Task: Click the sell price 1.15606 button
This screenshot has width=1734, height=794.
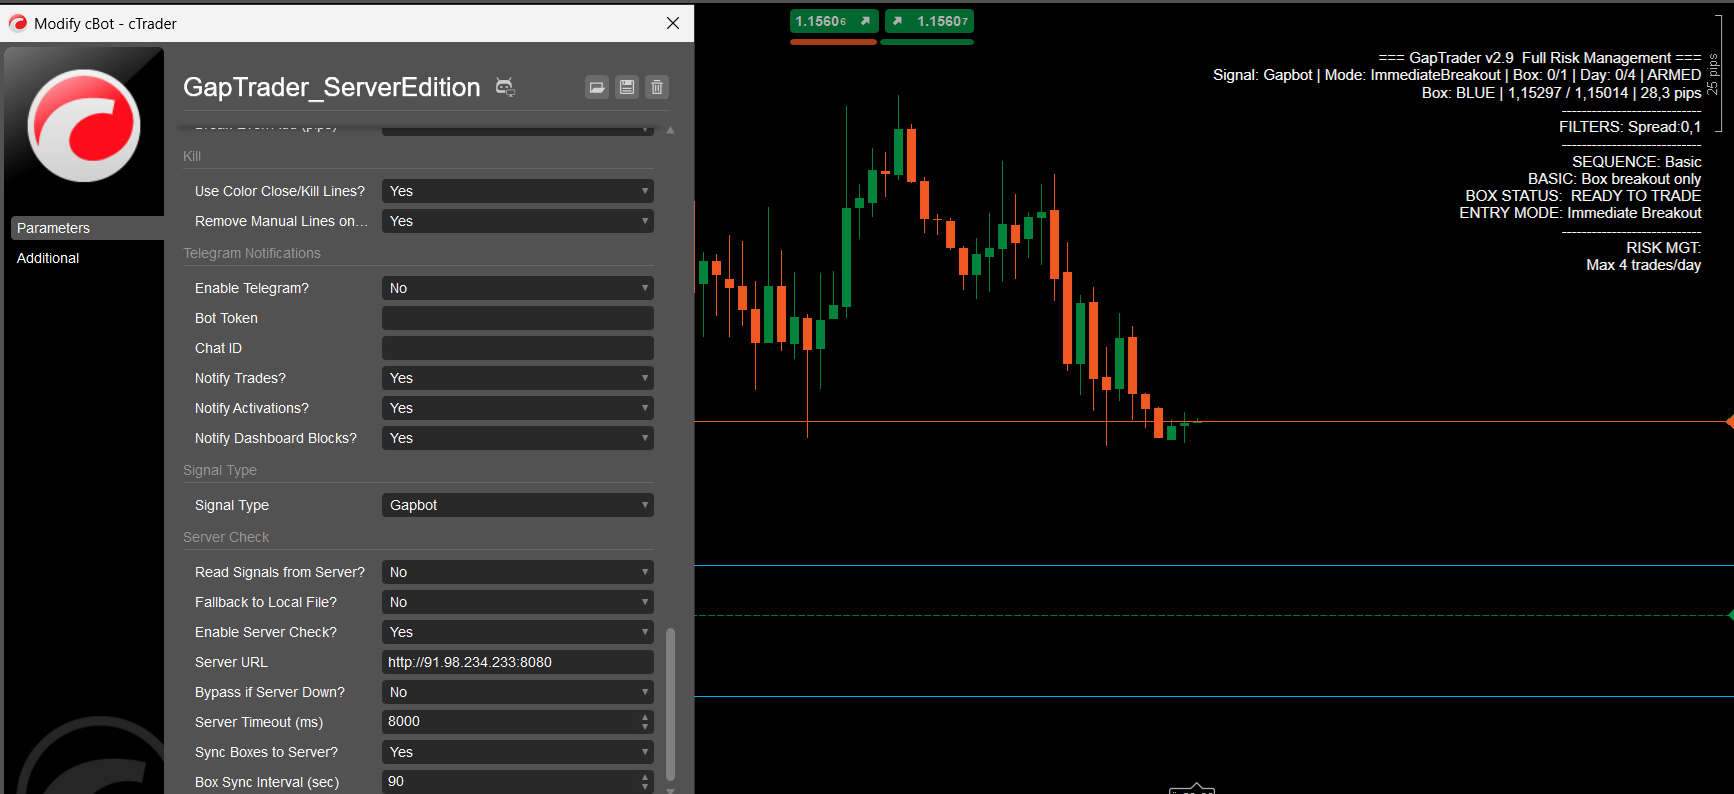Action: pyautogui.click(x=833, y=21)
